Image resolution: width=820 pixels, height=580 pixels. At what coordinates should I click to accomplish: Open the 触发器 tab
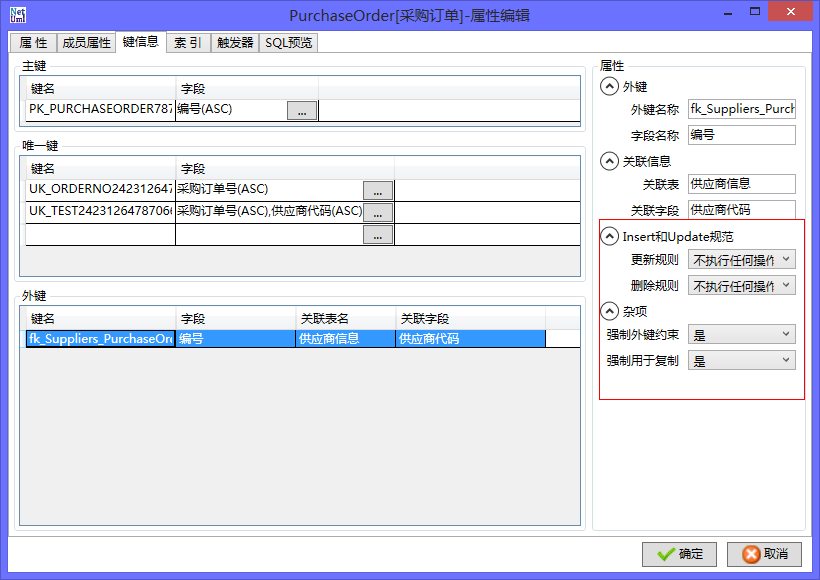click(235, 43)
